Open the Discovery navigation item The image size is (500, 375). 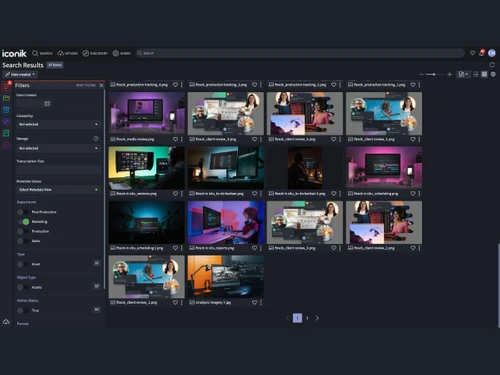click(95, 53)
